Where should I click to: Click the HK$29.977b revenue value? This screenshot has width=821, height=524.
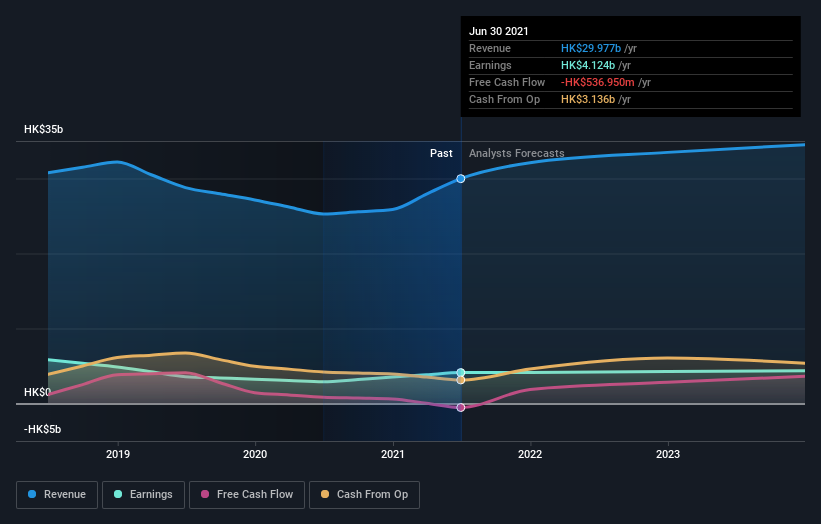click(x=591, y=48)
